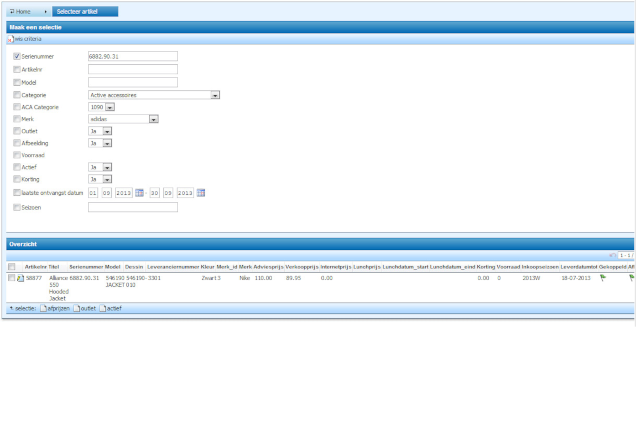Click the '89.95' Verkoopprijs cell

[x=293, y=278]
